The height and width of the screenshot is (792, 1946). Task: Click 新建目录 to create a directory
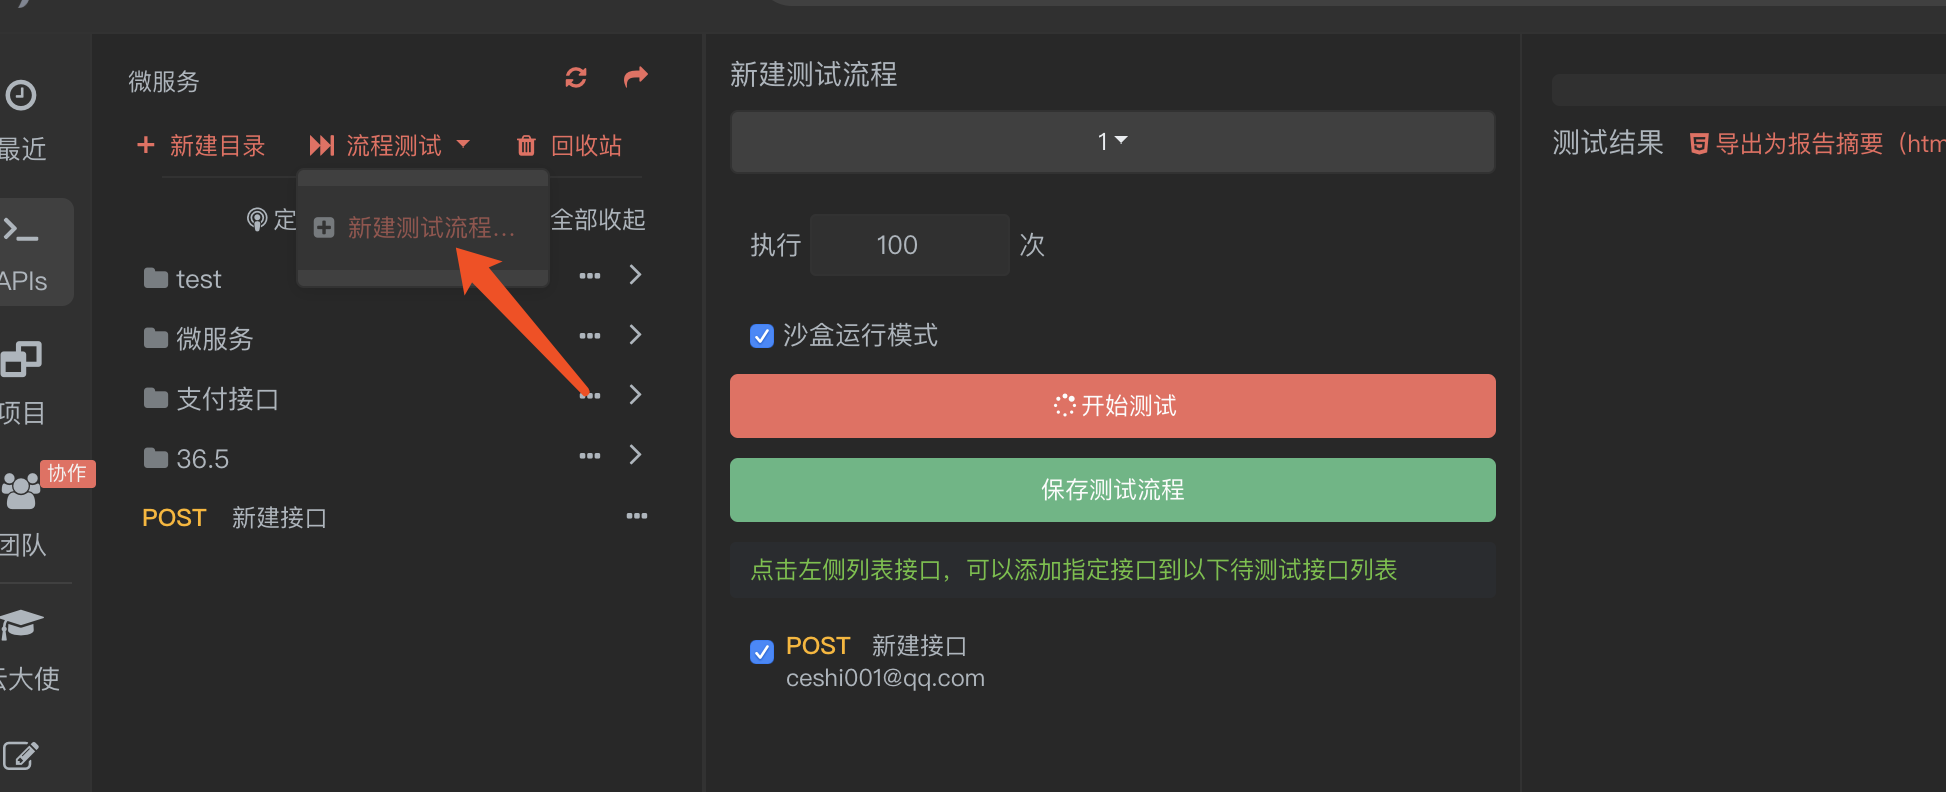click(201, 146)
